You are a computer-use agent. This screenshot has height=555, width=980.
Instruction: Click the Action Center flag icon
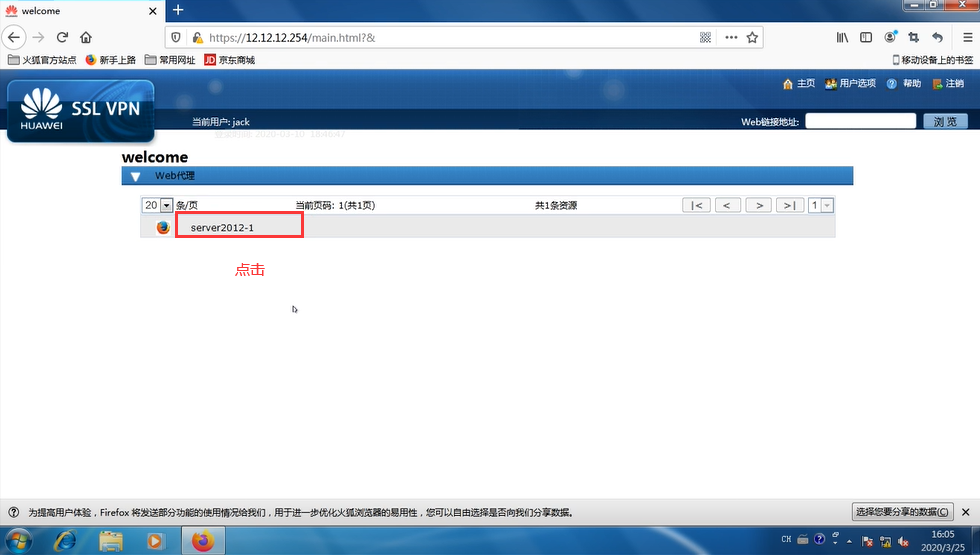click(867, 541)
